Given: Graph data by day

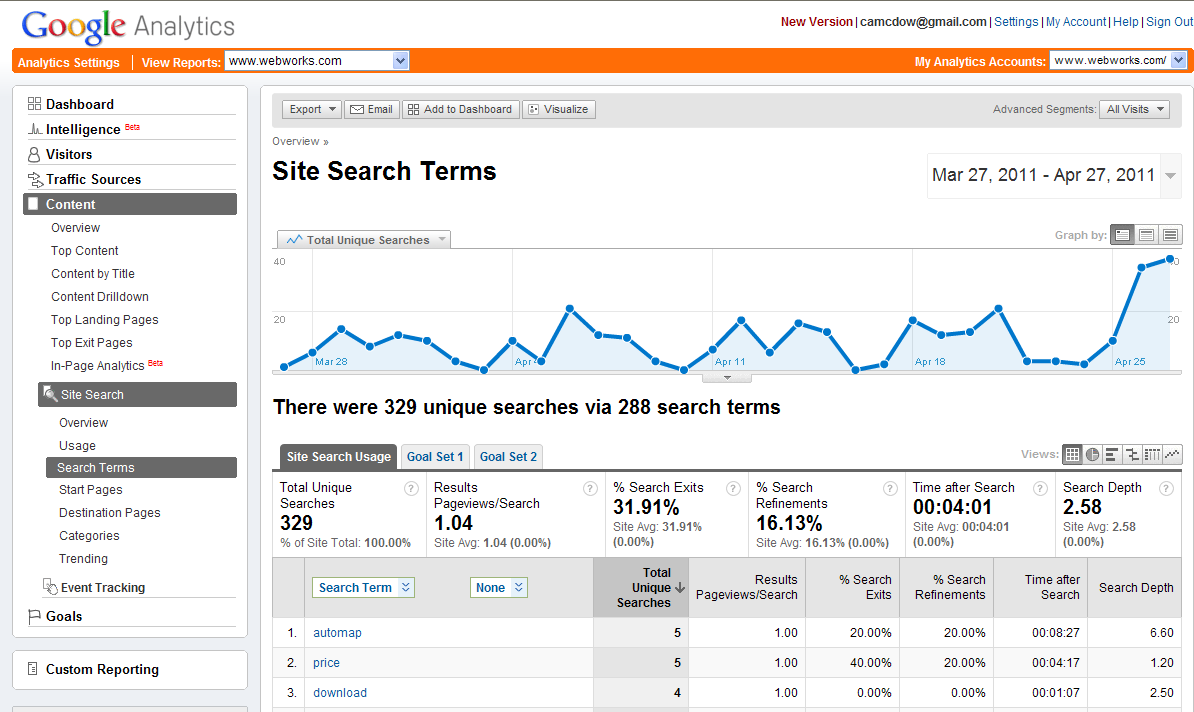Looking at the screenshot, I should 1122,235.
